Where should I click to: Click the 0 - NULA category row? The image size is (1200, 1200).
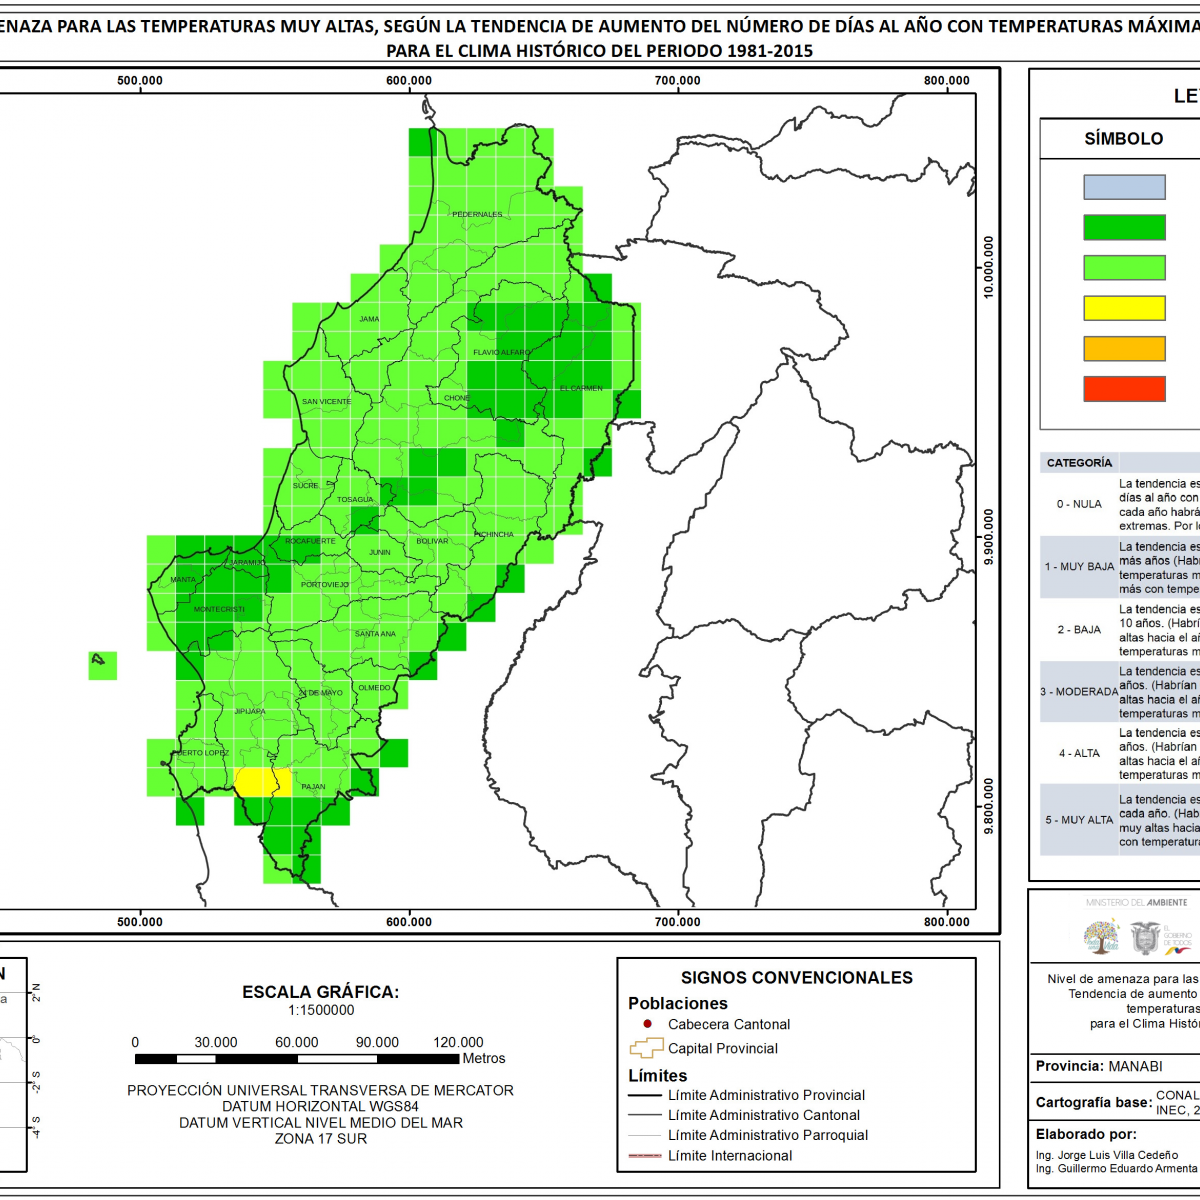click(x=1120, y=505)
